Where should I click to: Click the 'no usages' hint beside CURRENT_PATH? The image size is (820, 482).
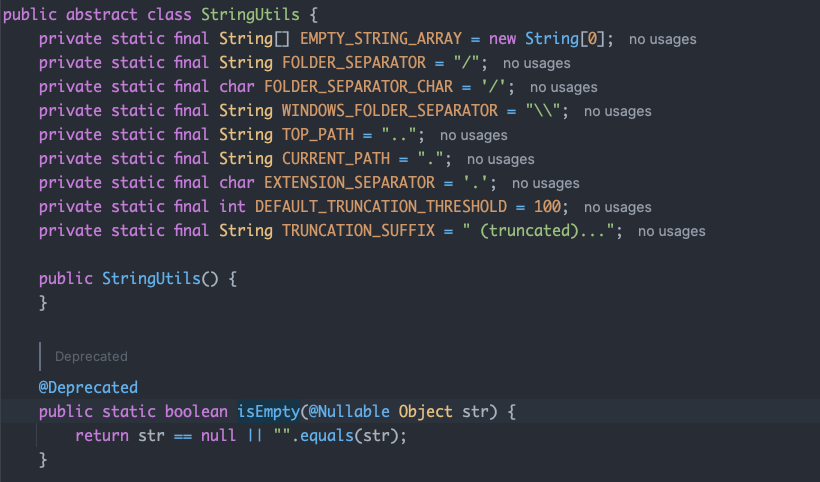tap(500, 159)
